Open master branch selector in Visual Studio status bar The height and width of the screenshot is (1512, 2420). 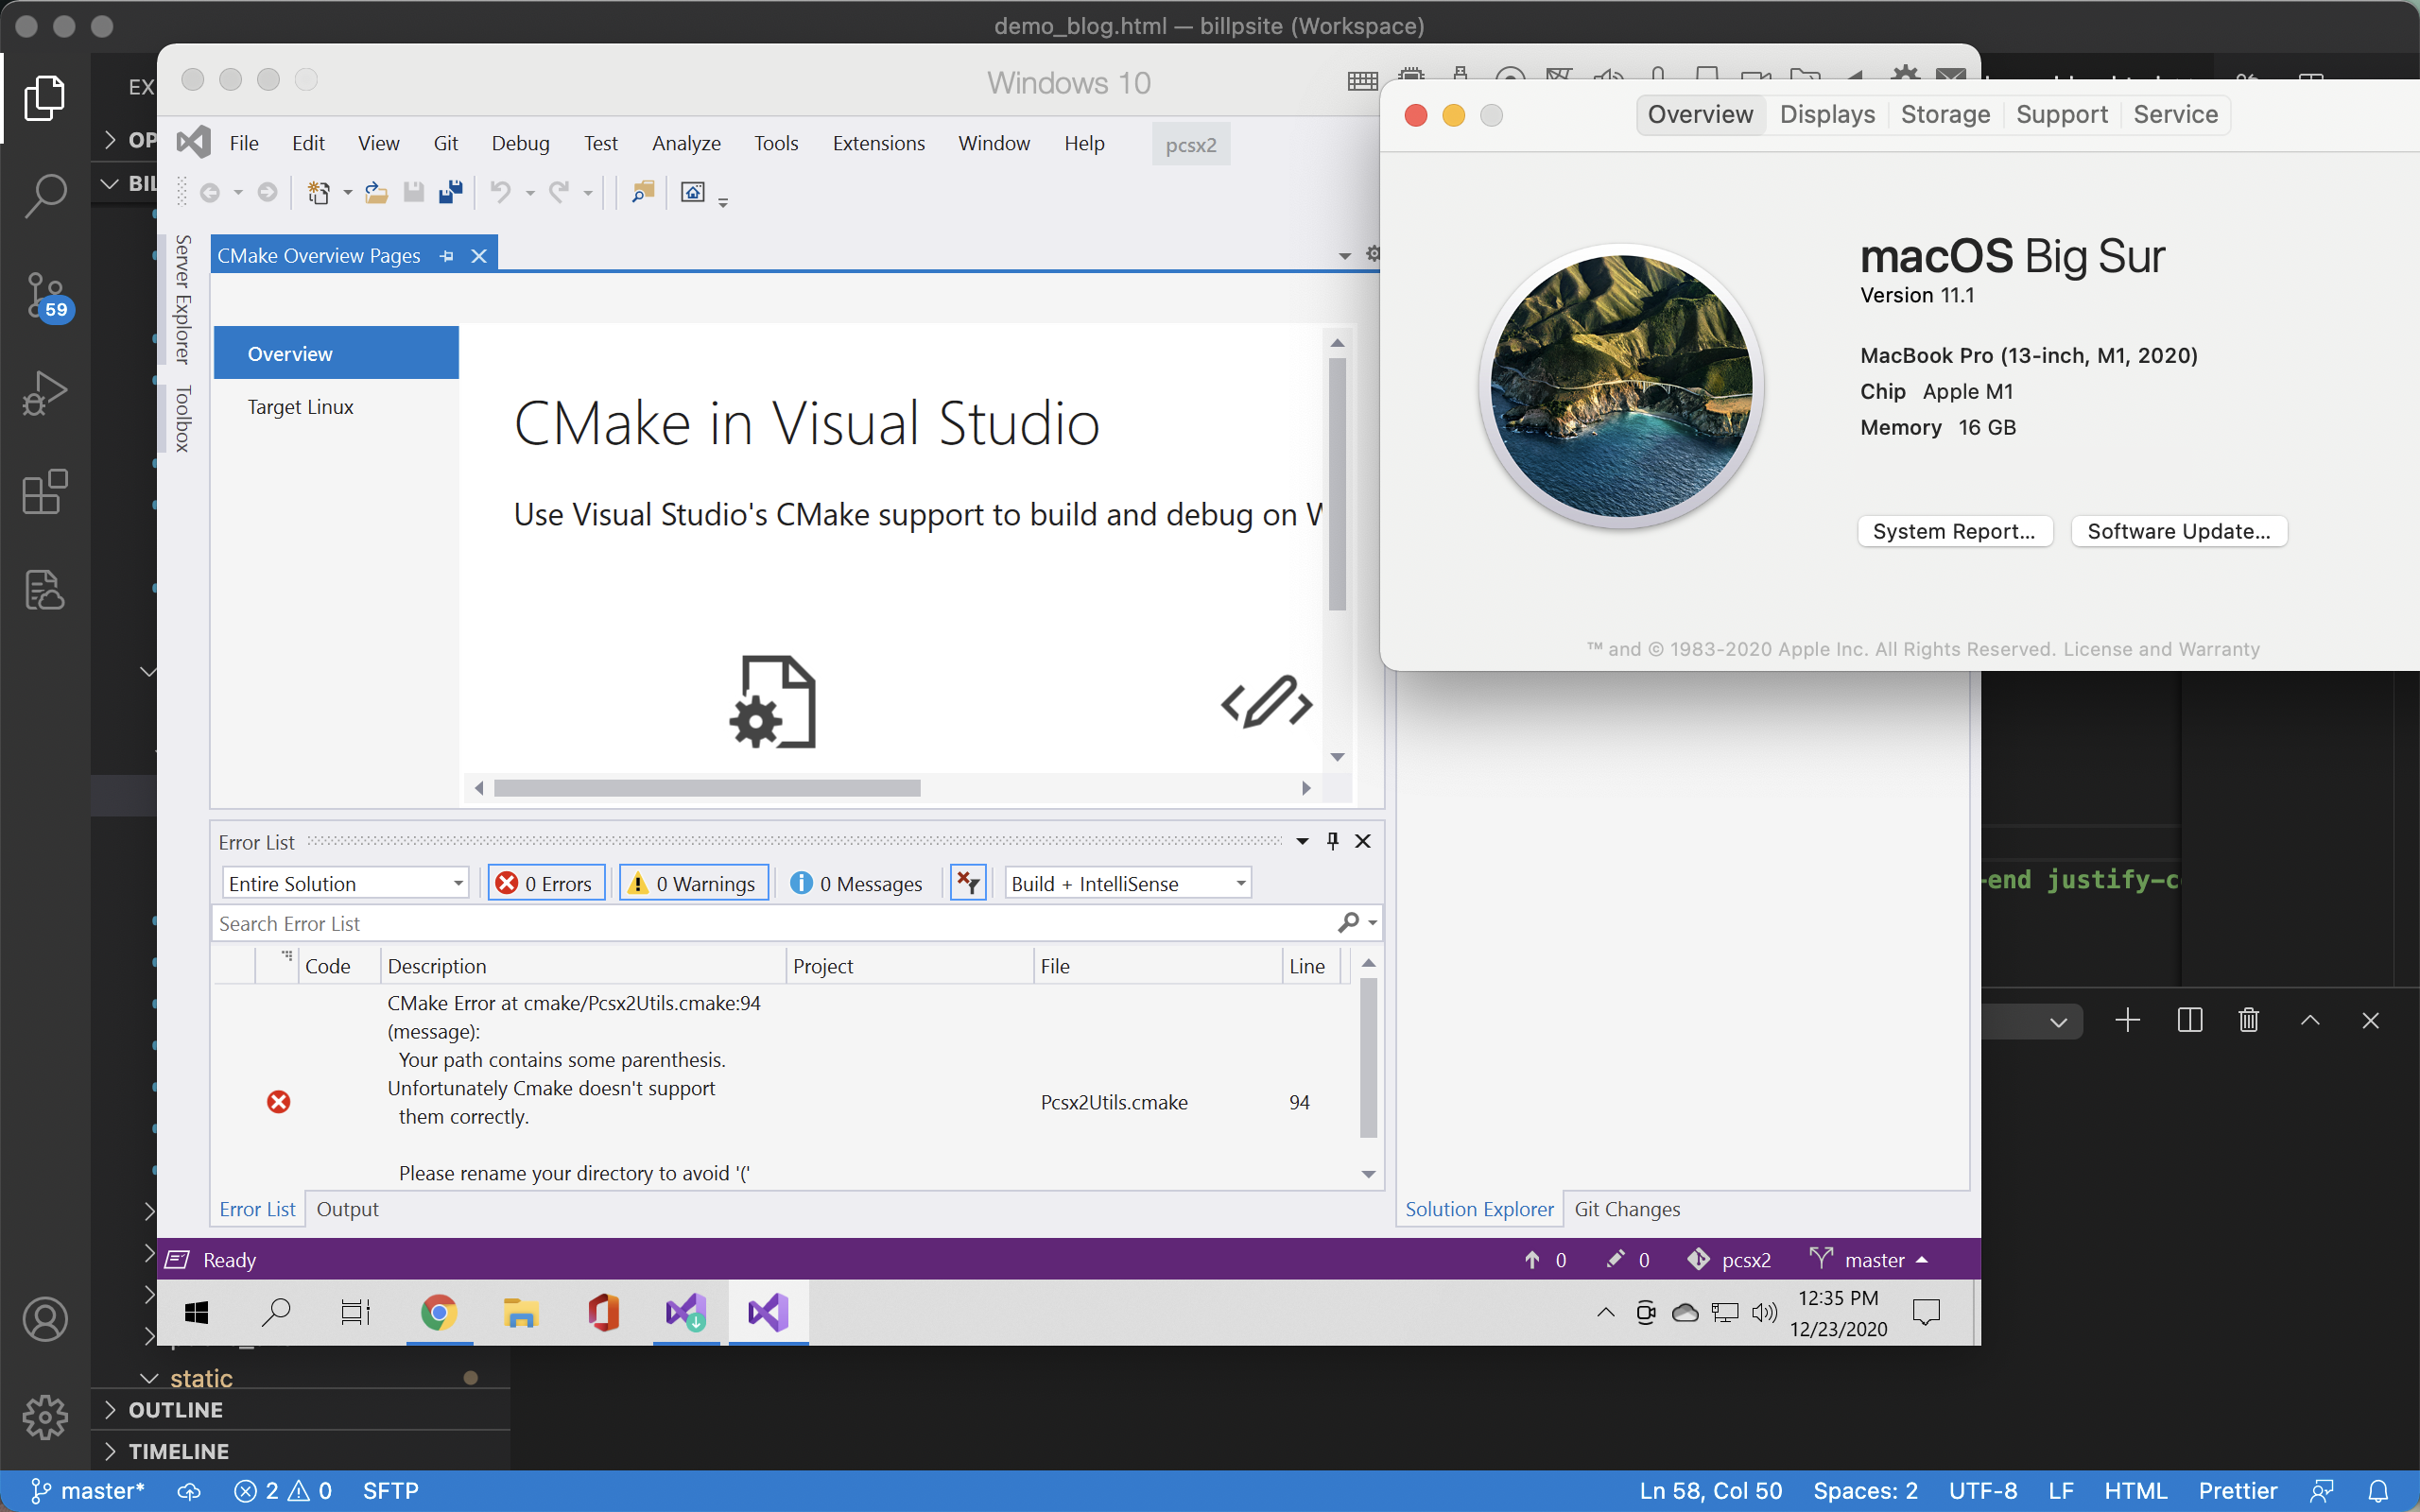(1869, 1260)
